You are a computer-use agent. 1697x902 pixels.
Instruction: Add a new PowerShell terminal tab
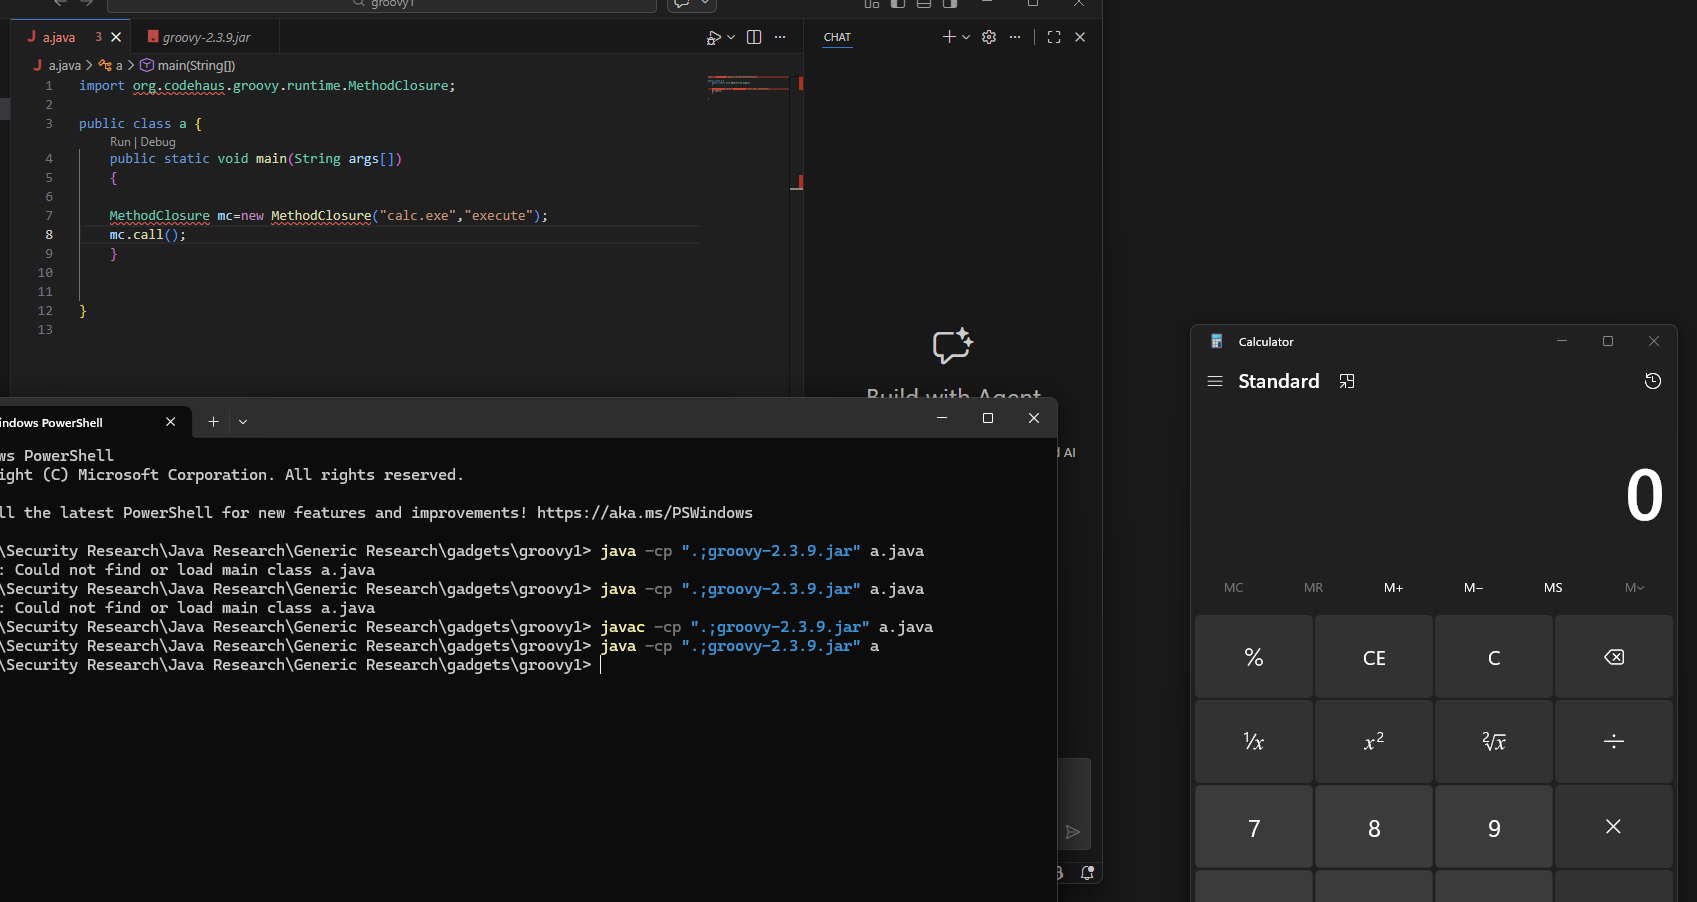pyautogui.click(x=213, y=422)
